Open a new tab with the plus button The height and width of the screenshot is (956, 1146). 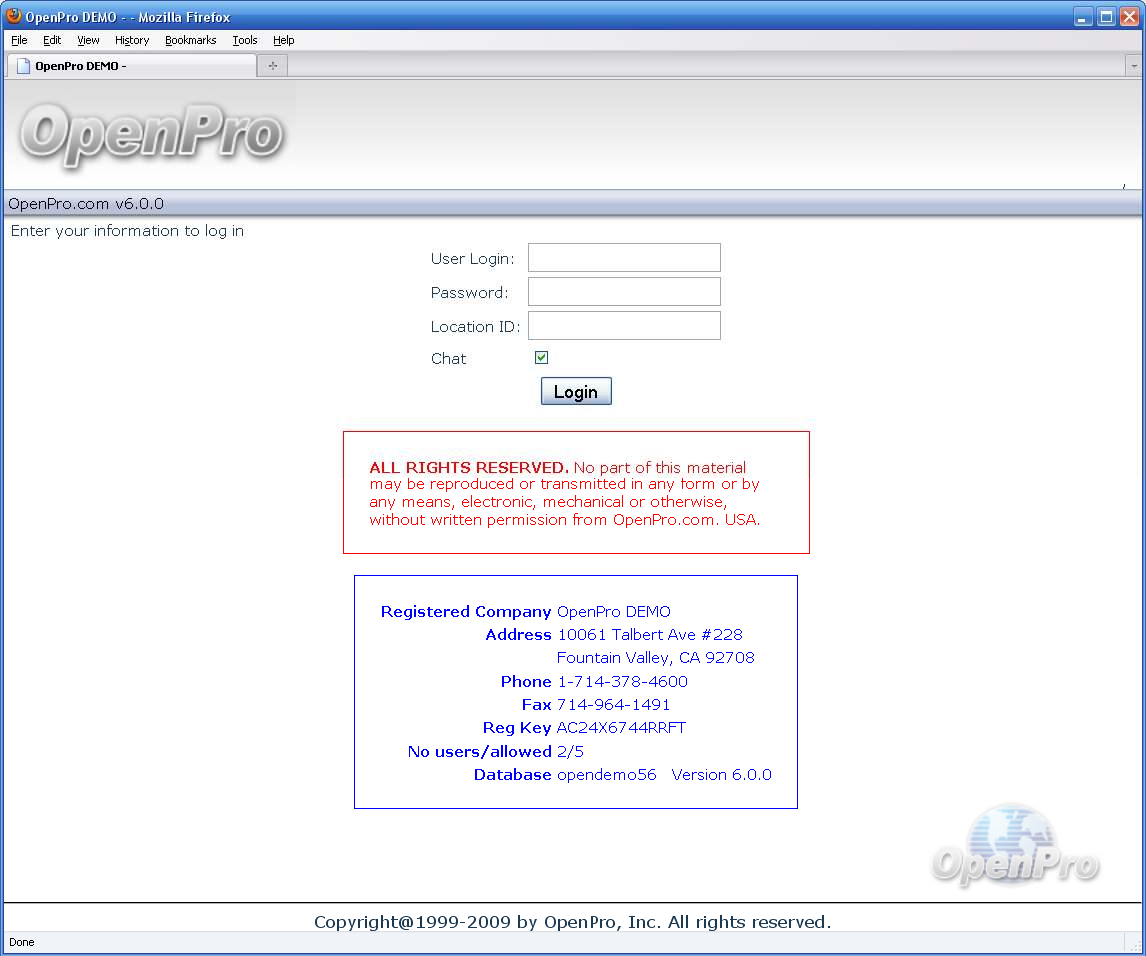[272, 66]
